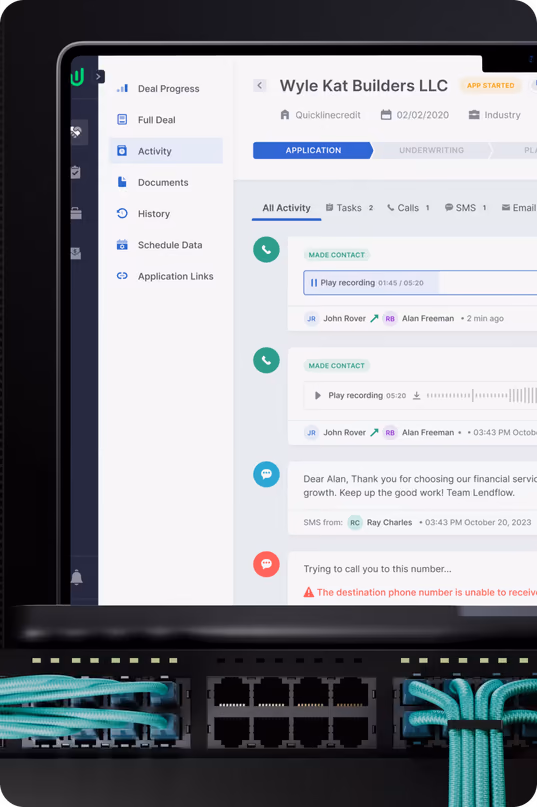
Task: Go back using arrow beside Wyle Kat Builders
Action: click(x=259, y=85)
